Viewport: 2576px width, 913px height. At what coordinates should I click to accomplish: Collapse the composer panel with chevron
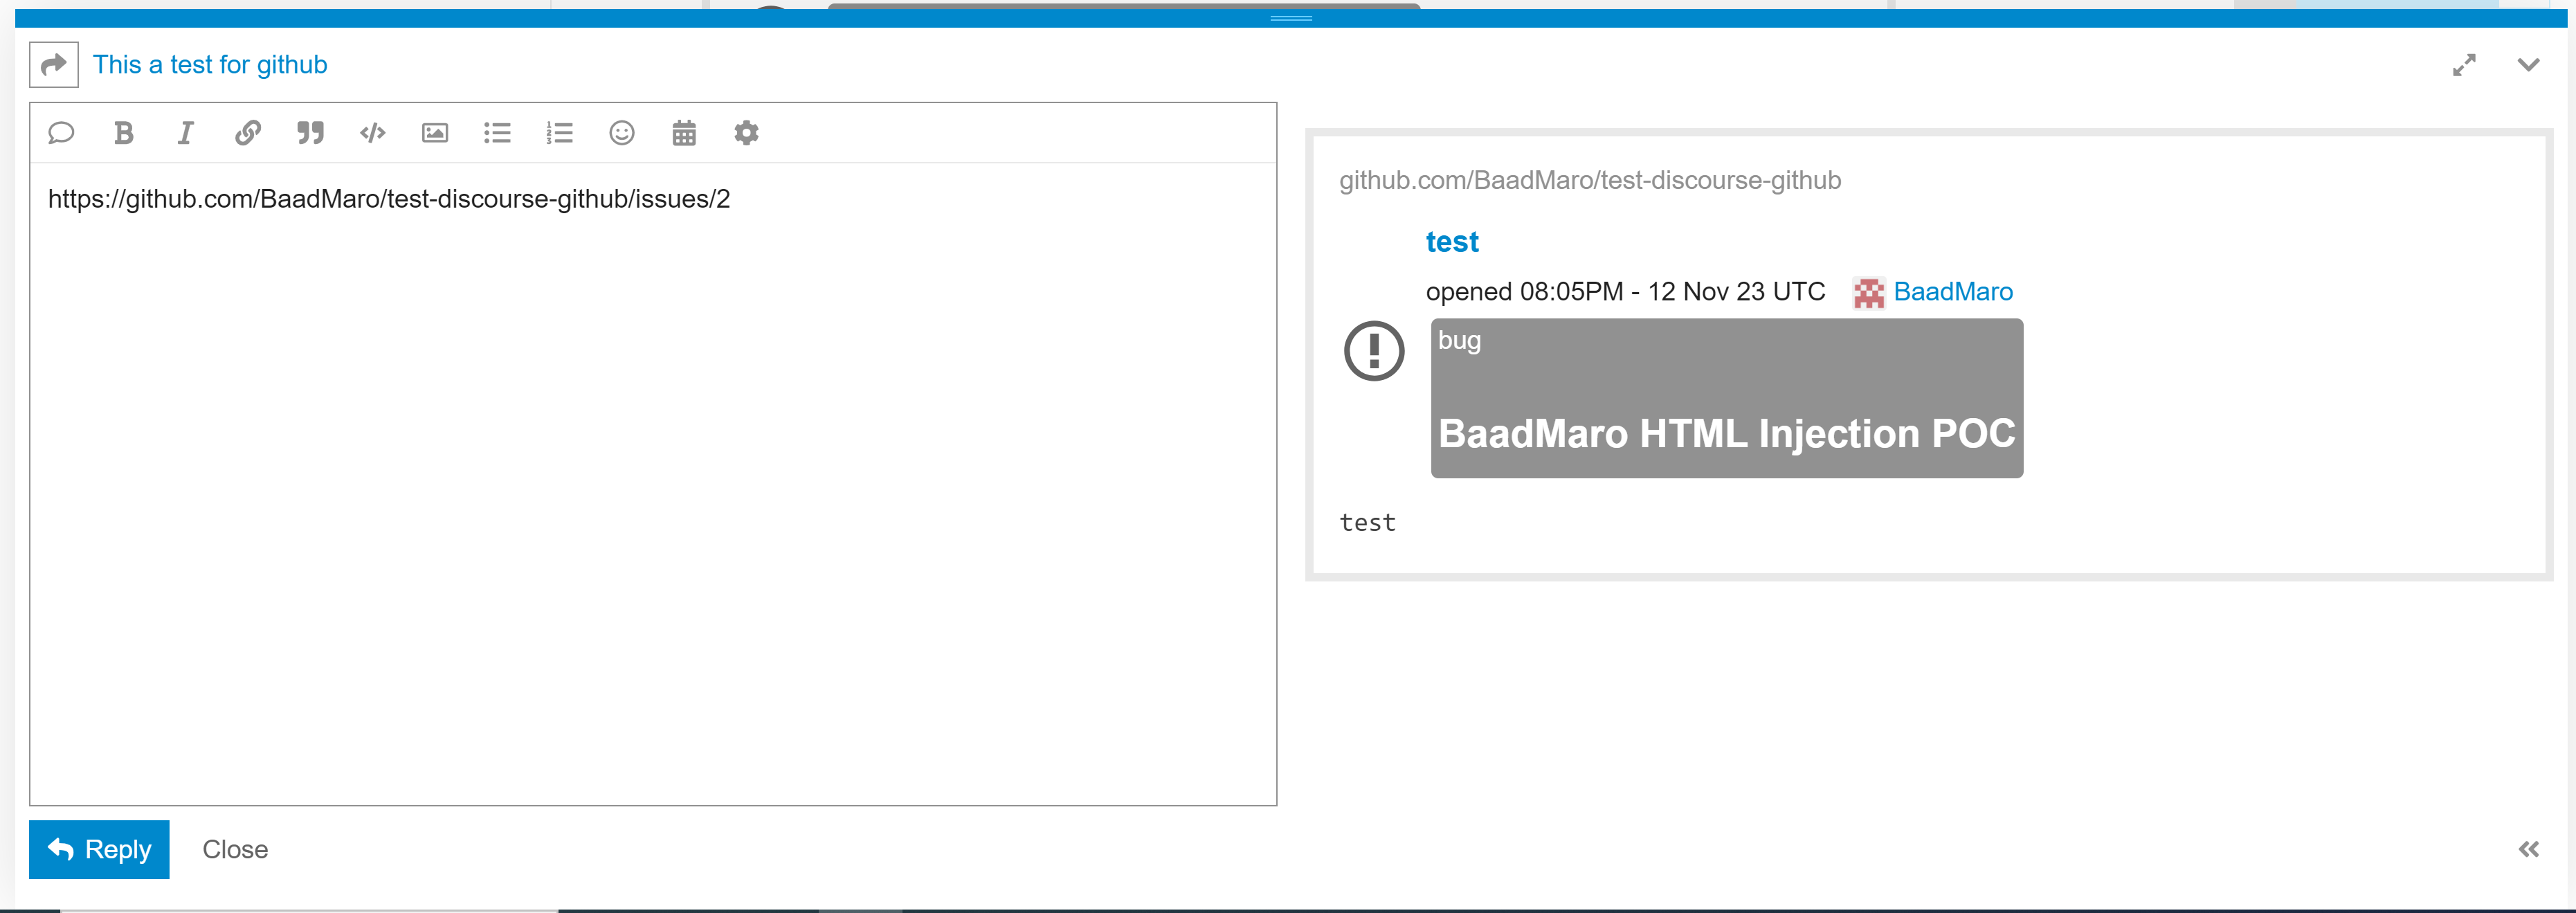click(x=2528, y=65)
